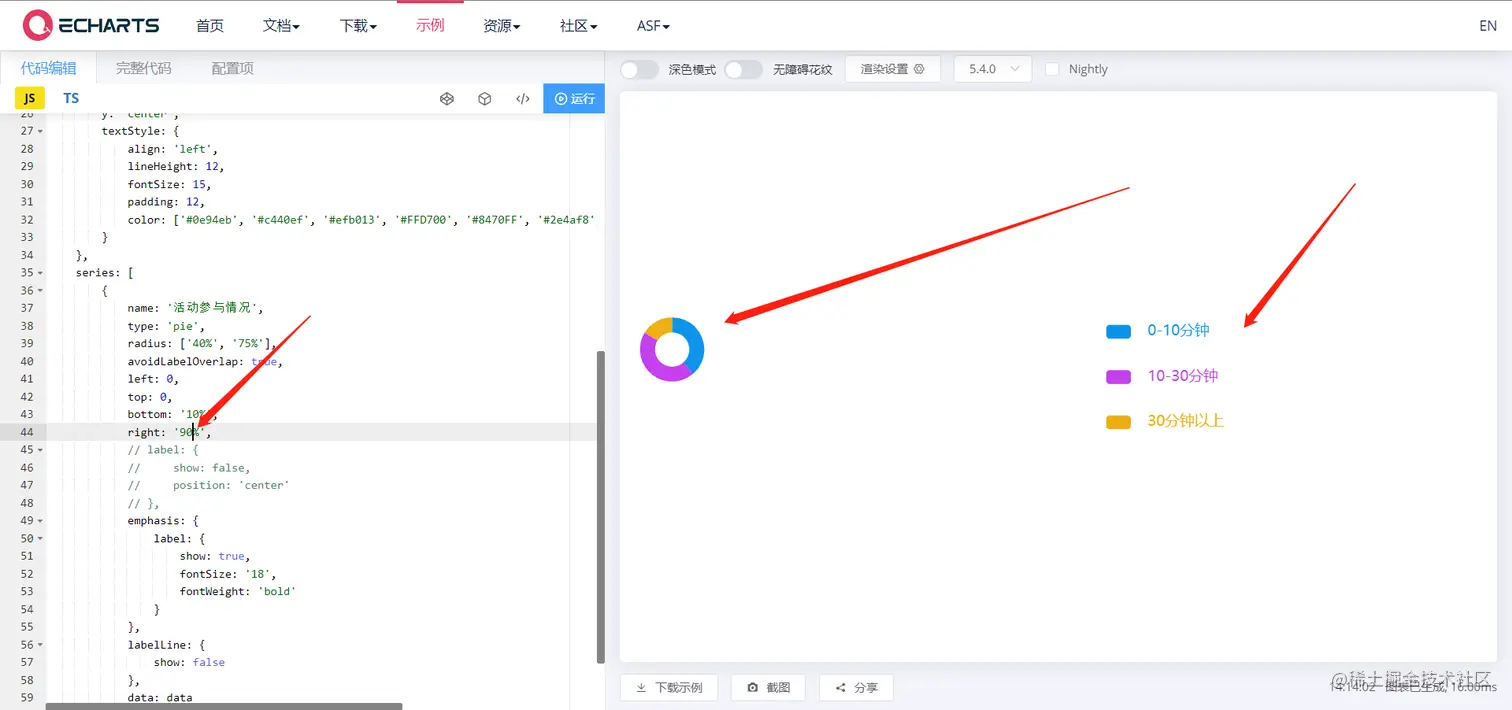Open the 代码编辑 tab
Viewport: 1512px width, 710px height.
[x=49, y=68]
